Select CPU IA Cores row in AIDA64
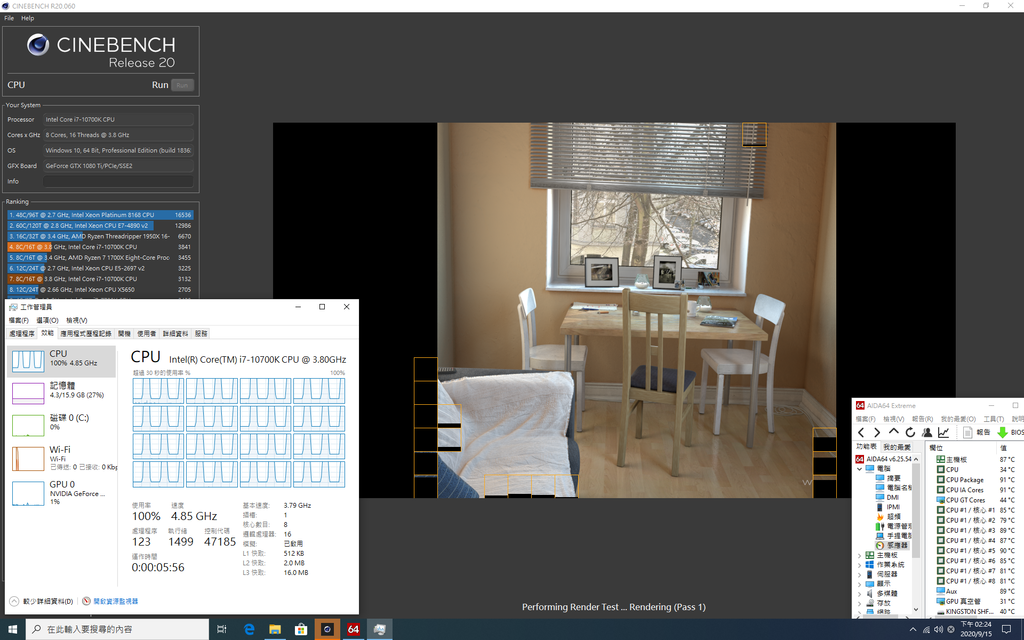The width and height of the screenshot is (1024, 640). tap(975, 490)
